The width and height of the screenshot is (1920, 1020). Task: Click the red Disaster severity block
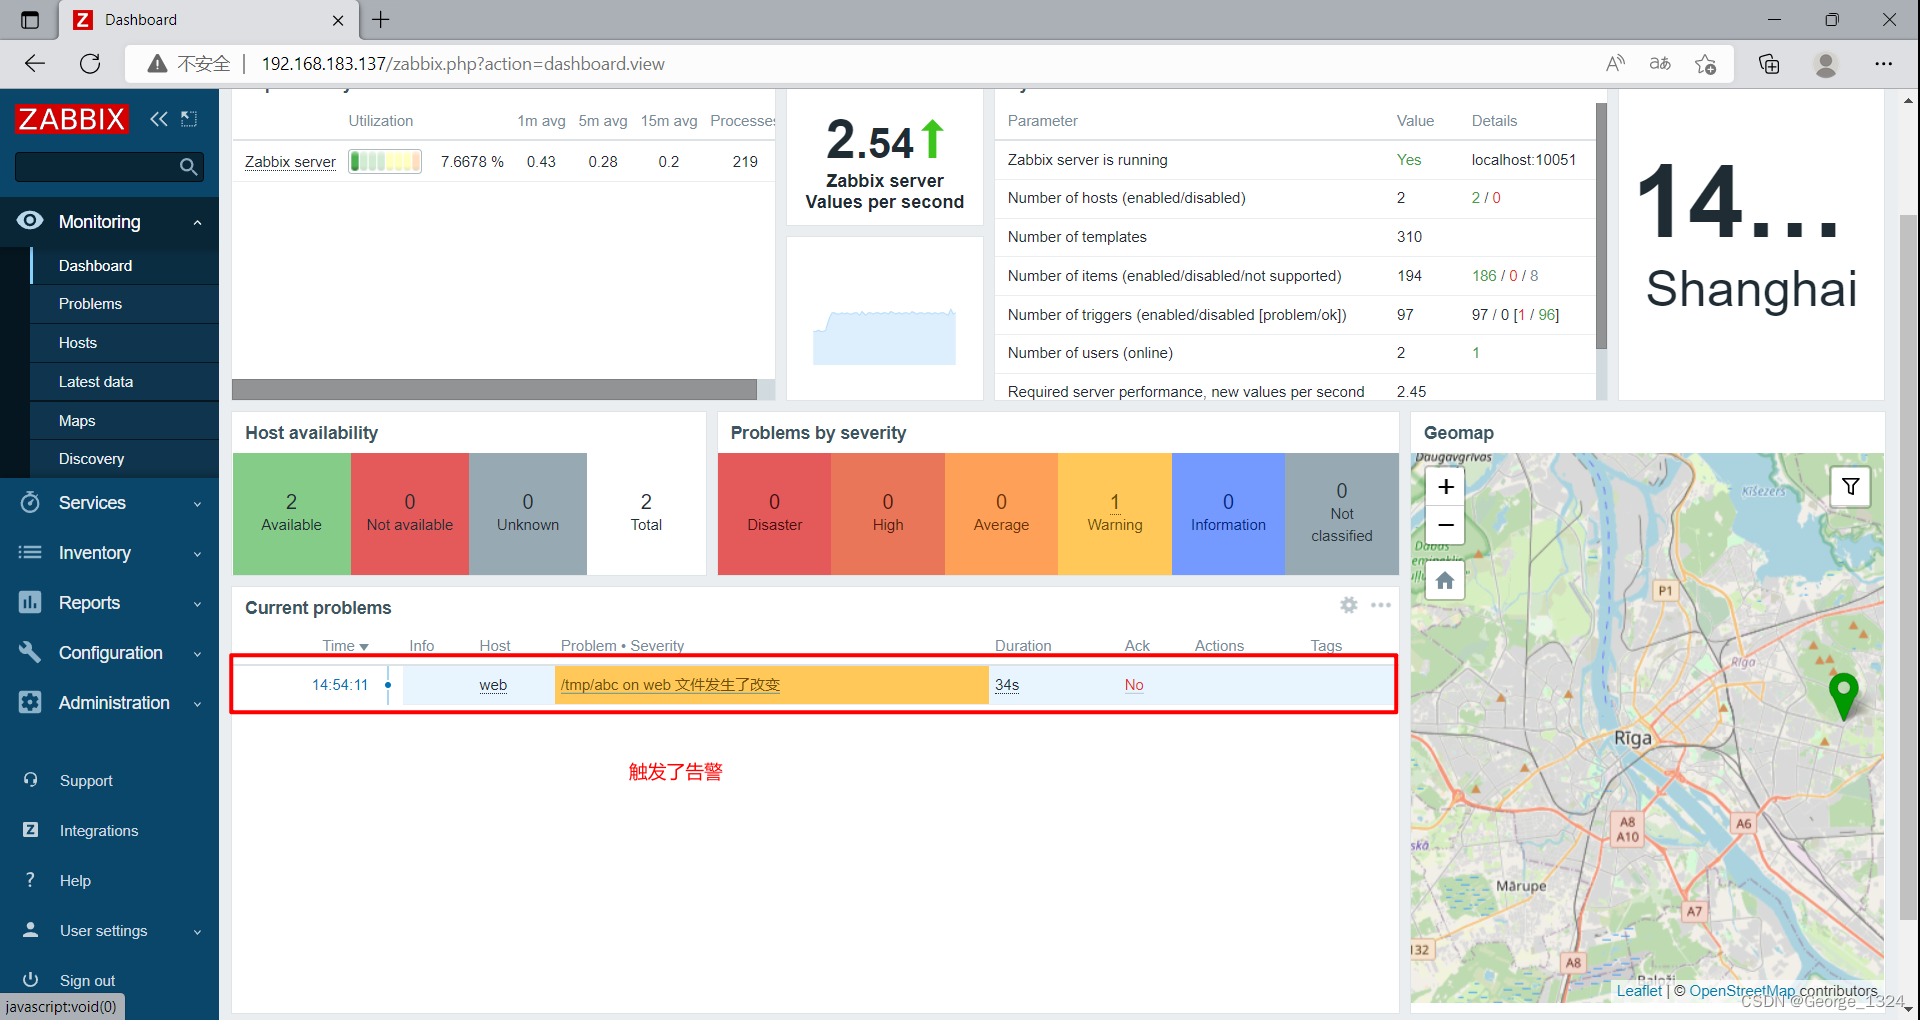775,514
